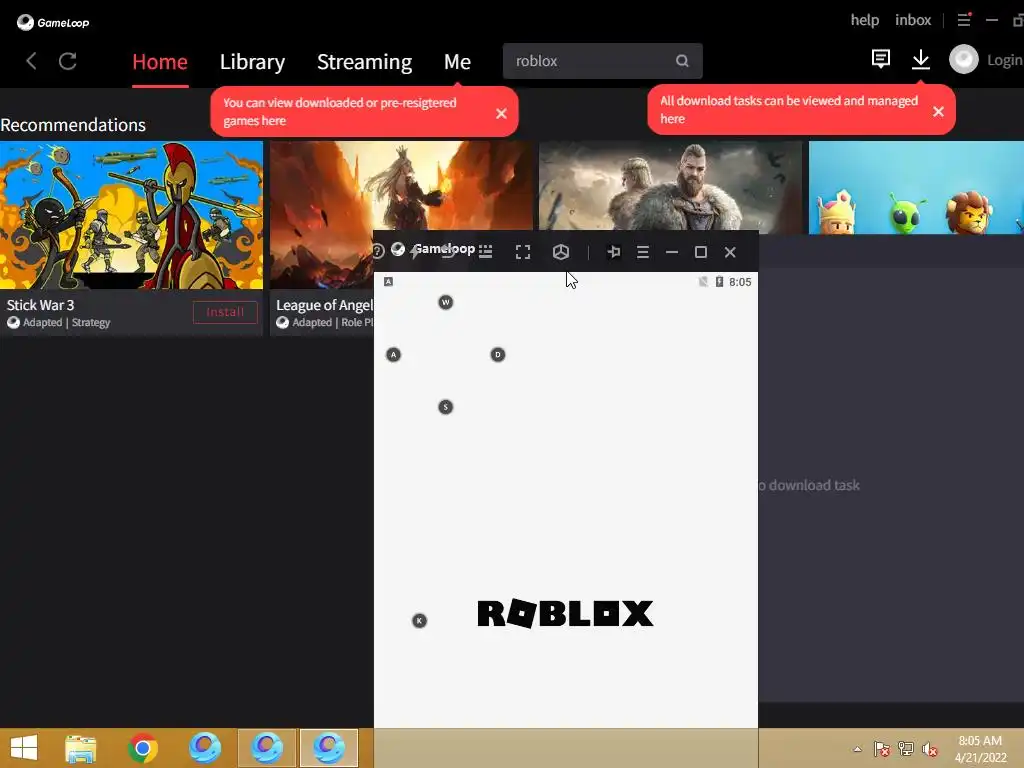Show hidden tray icons arrow
Screen dimensions: 1024x768
tap(857, 749)
